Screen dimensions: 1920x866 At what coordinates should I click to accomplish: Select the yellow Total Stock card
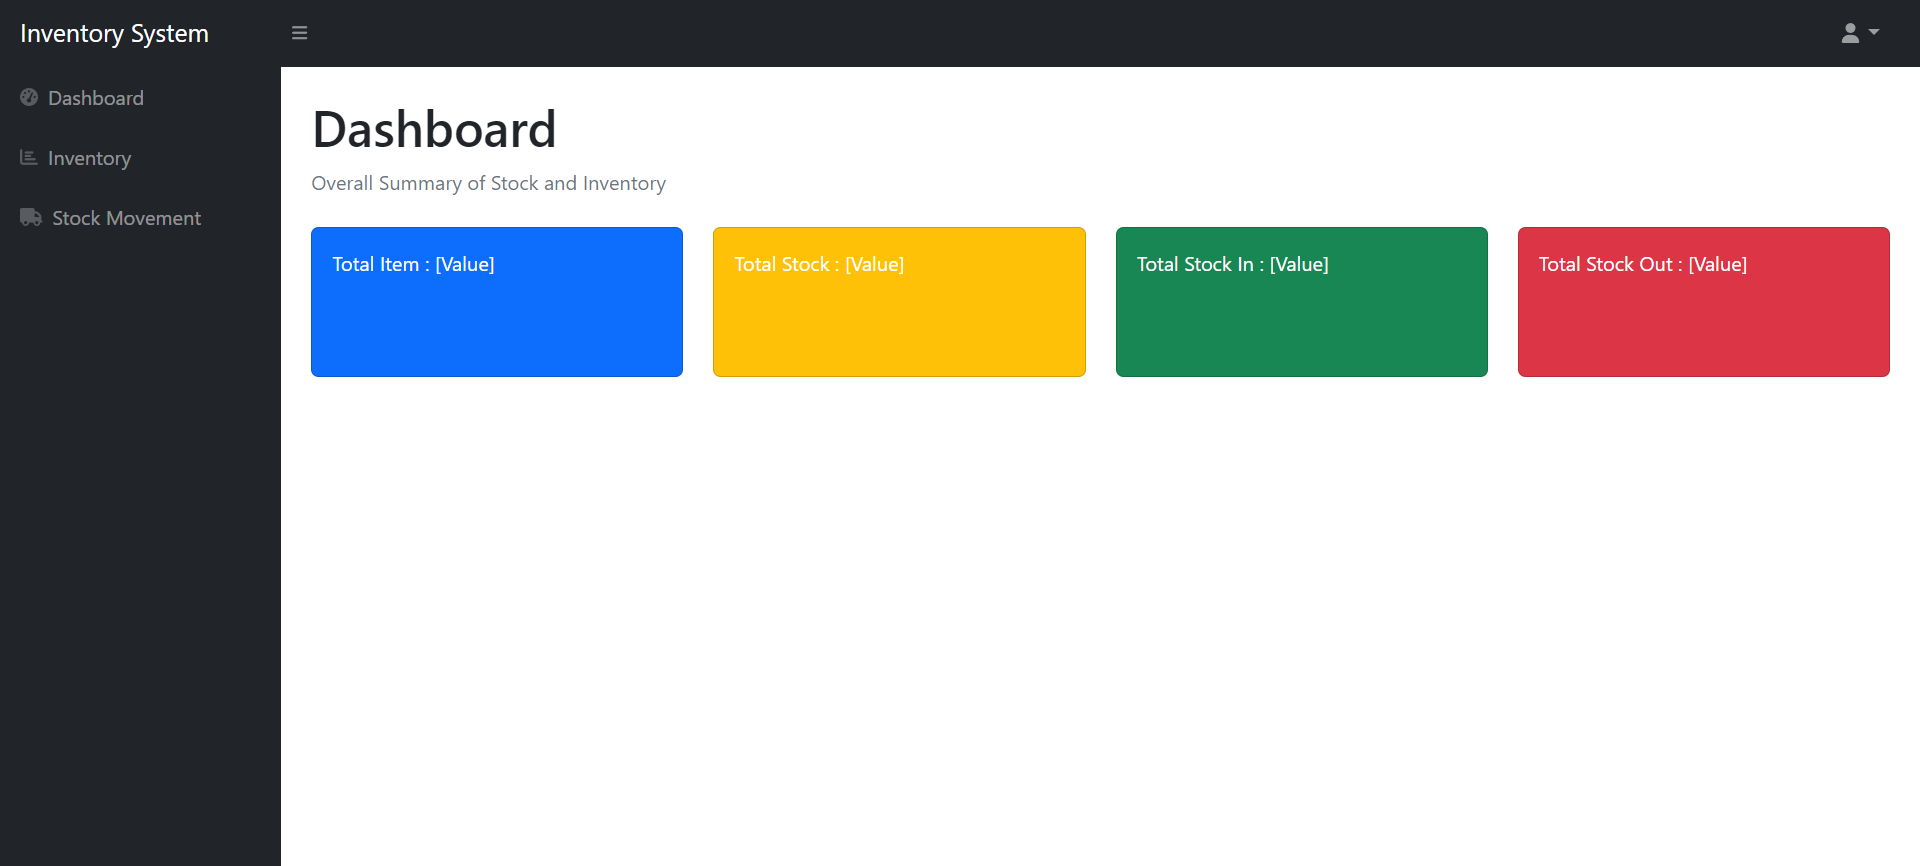(899, 320)
